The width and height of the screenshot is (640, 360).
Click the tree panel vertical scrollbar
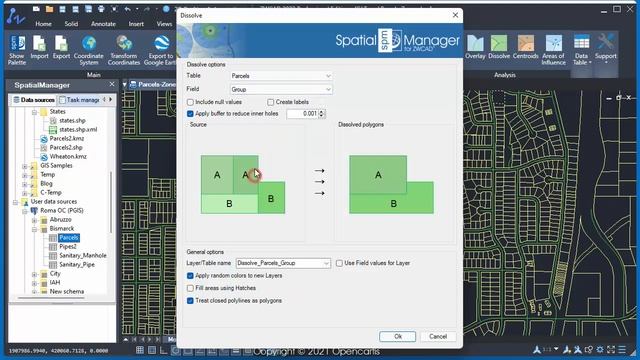(x=111, y=202)
